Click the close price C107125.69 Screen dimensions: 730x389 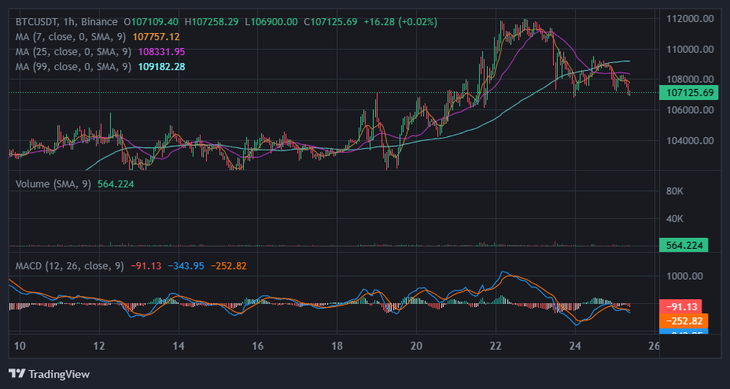[331, 22]
